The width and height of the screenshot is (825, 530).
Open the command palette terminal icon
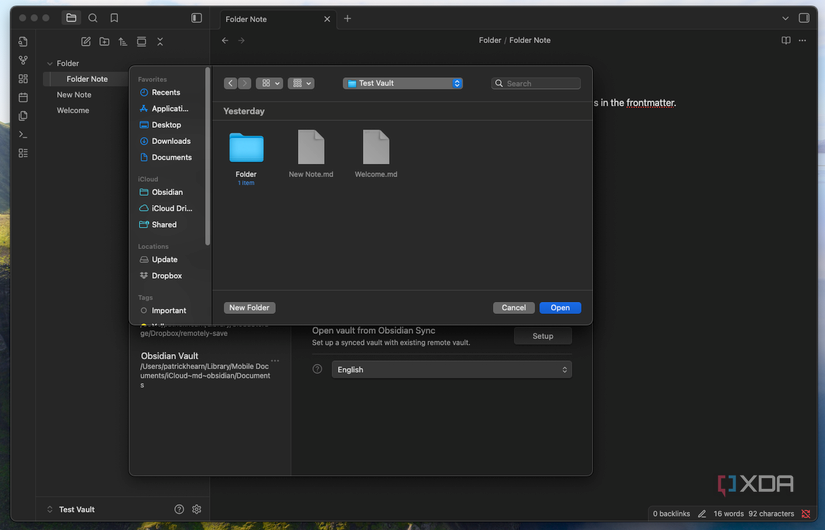[x=23, y=134]
